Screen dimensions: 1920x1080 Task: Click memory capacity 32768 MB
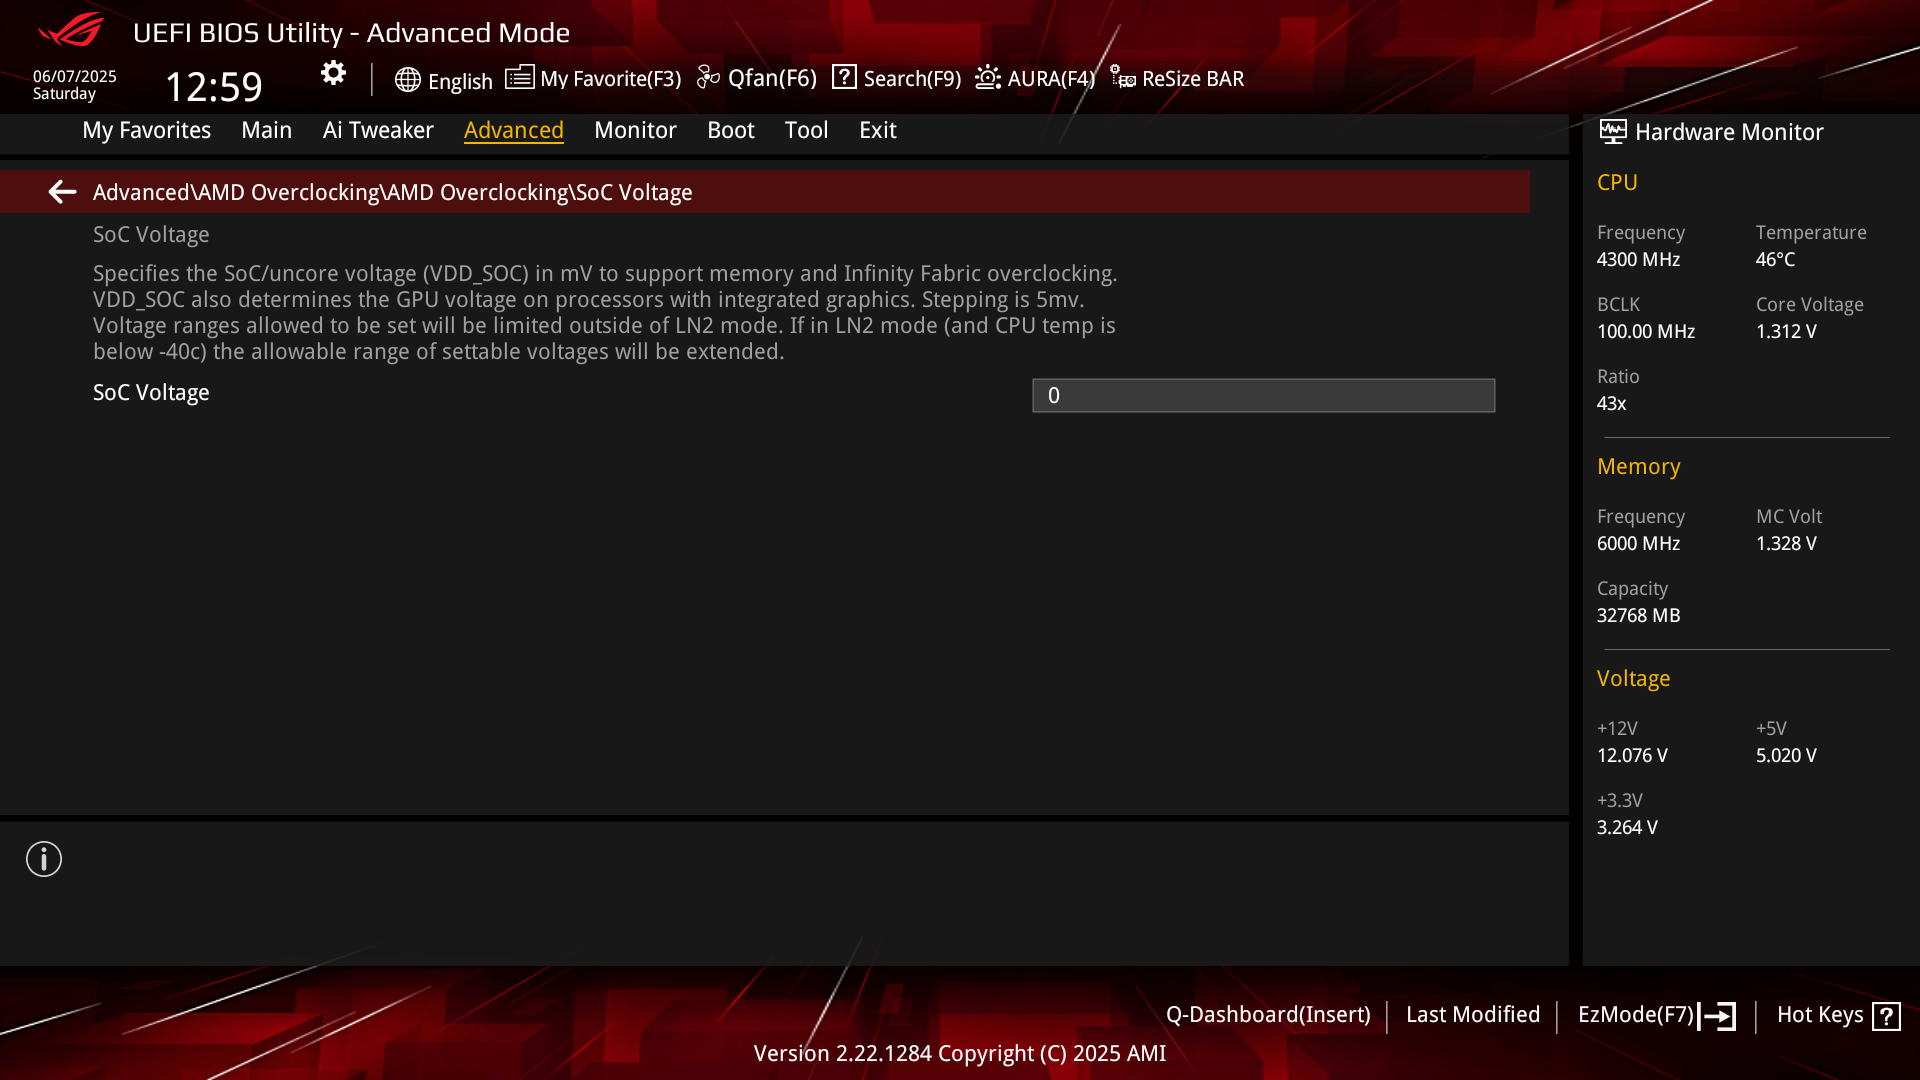(x=1638, y=616)
